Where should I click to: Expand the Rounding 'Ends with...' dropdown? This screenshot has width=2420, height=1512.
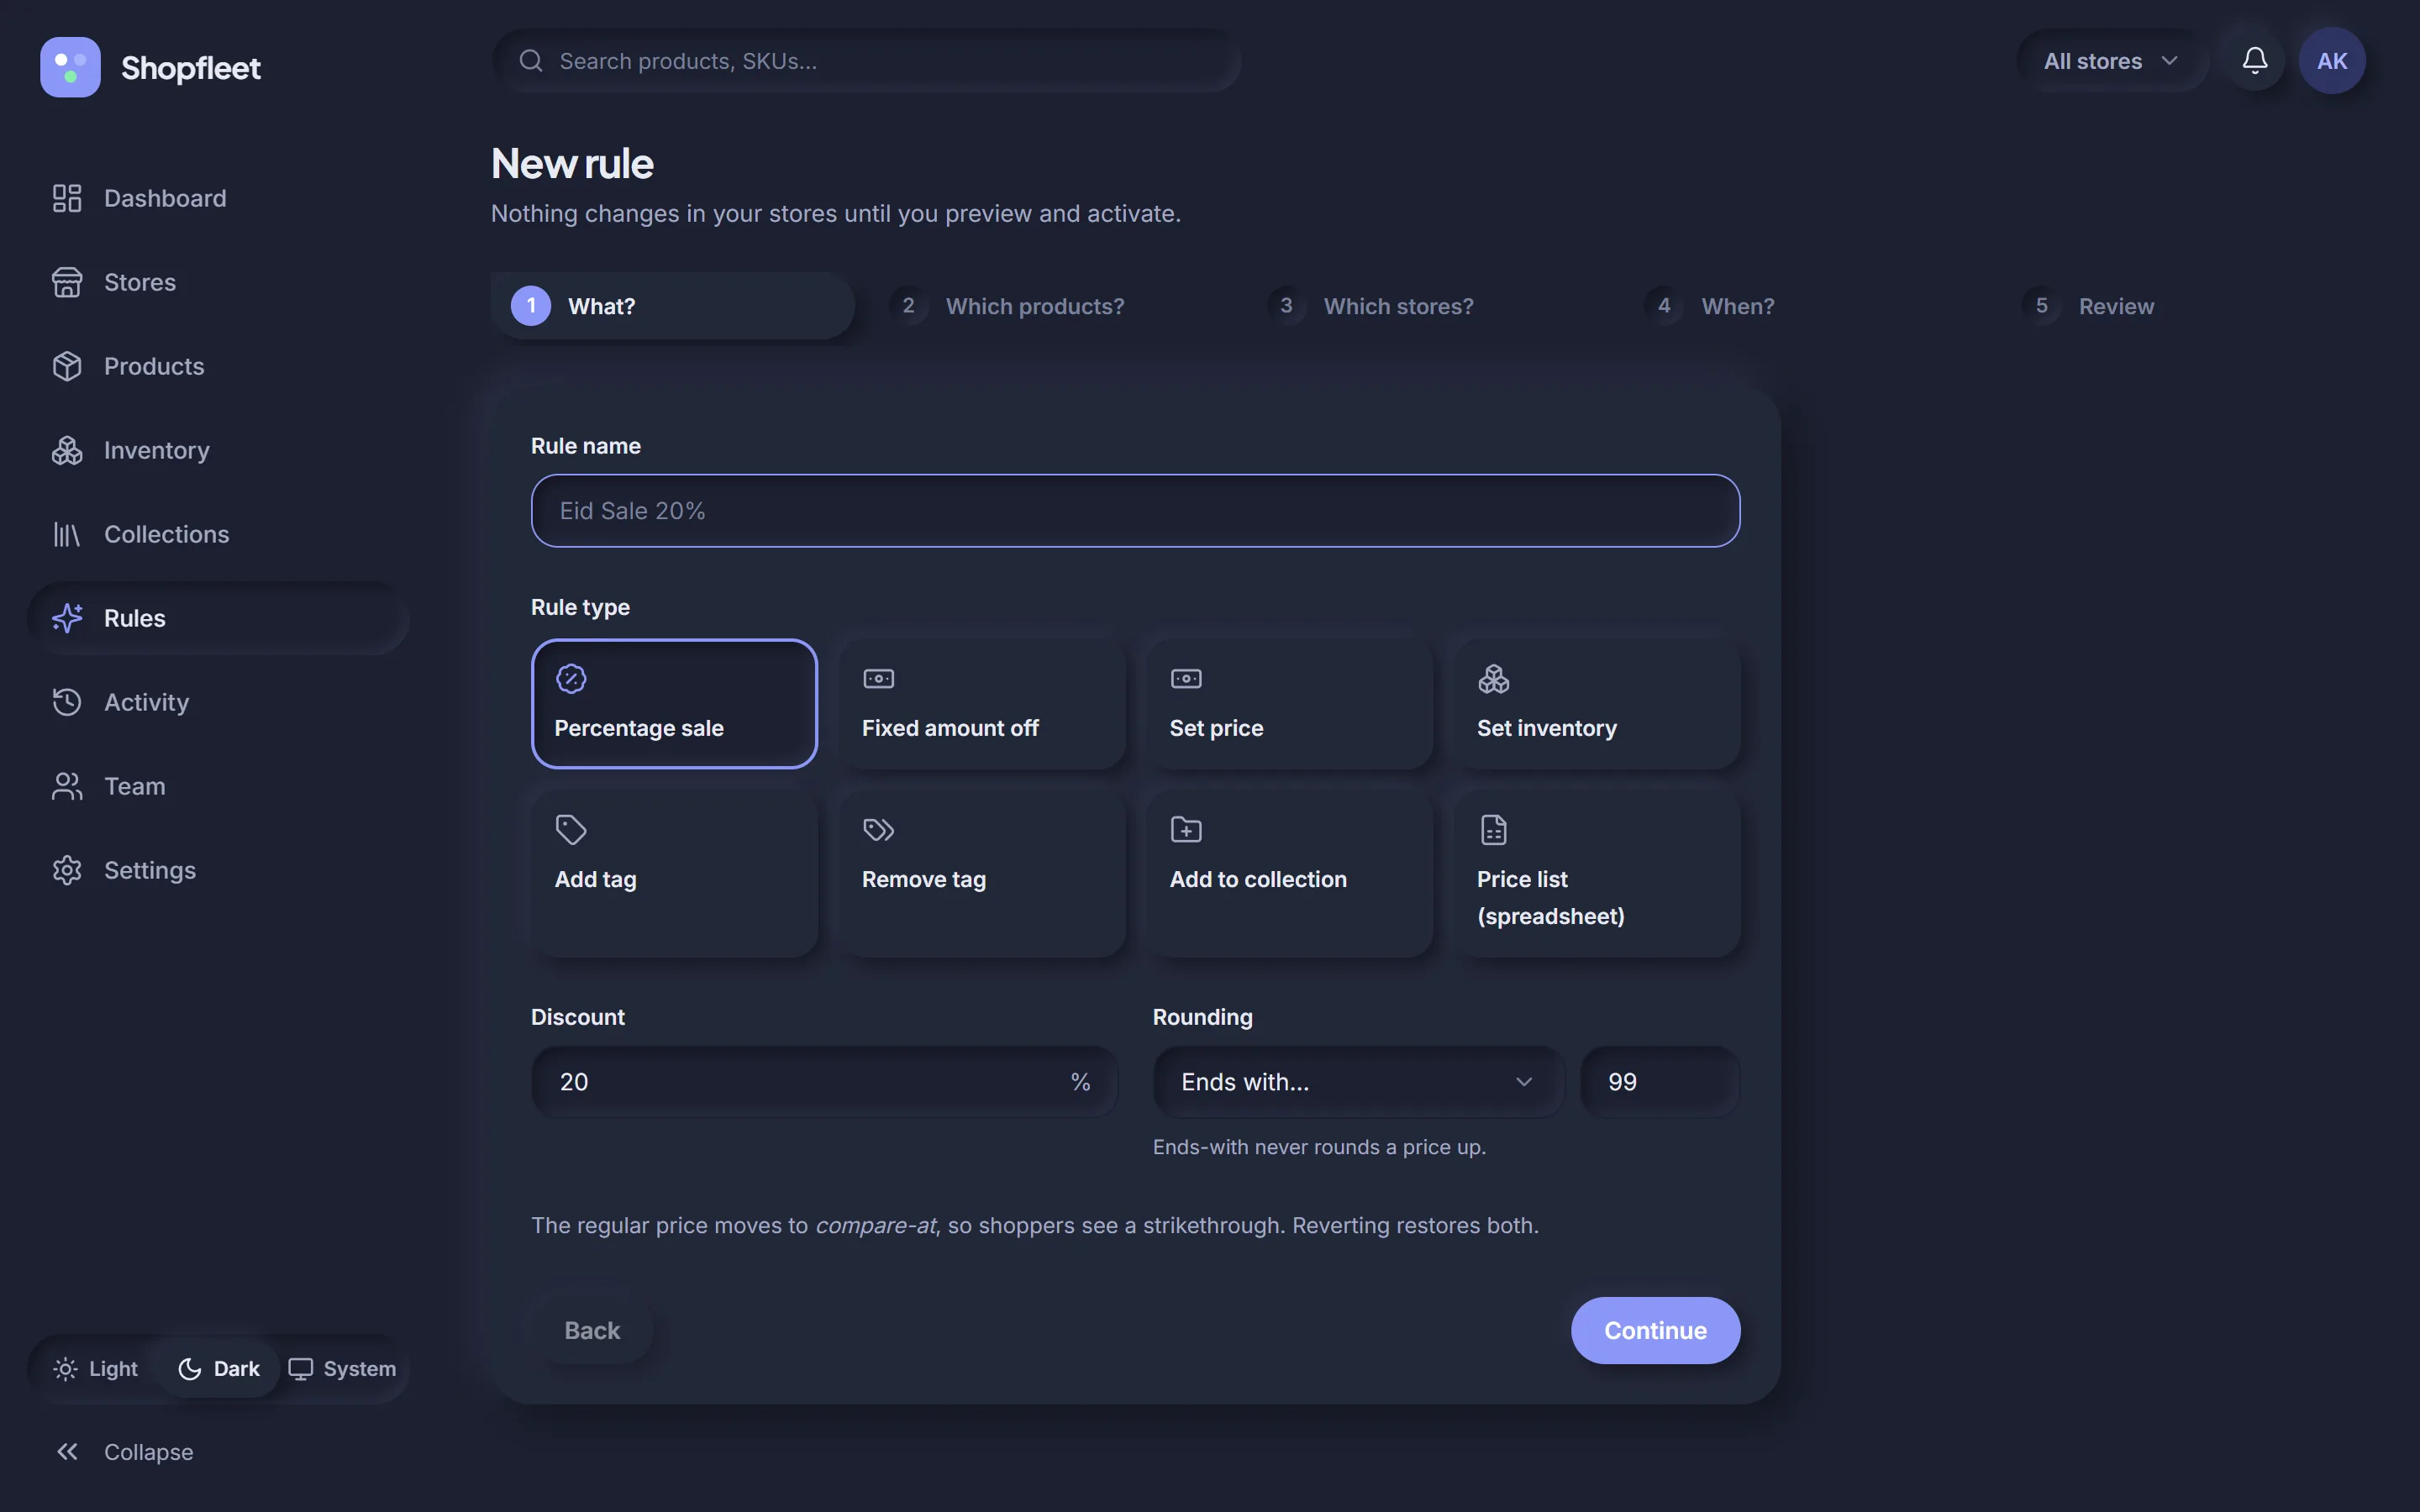[x=1357, y=1082]
